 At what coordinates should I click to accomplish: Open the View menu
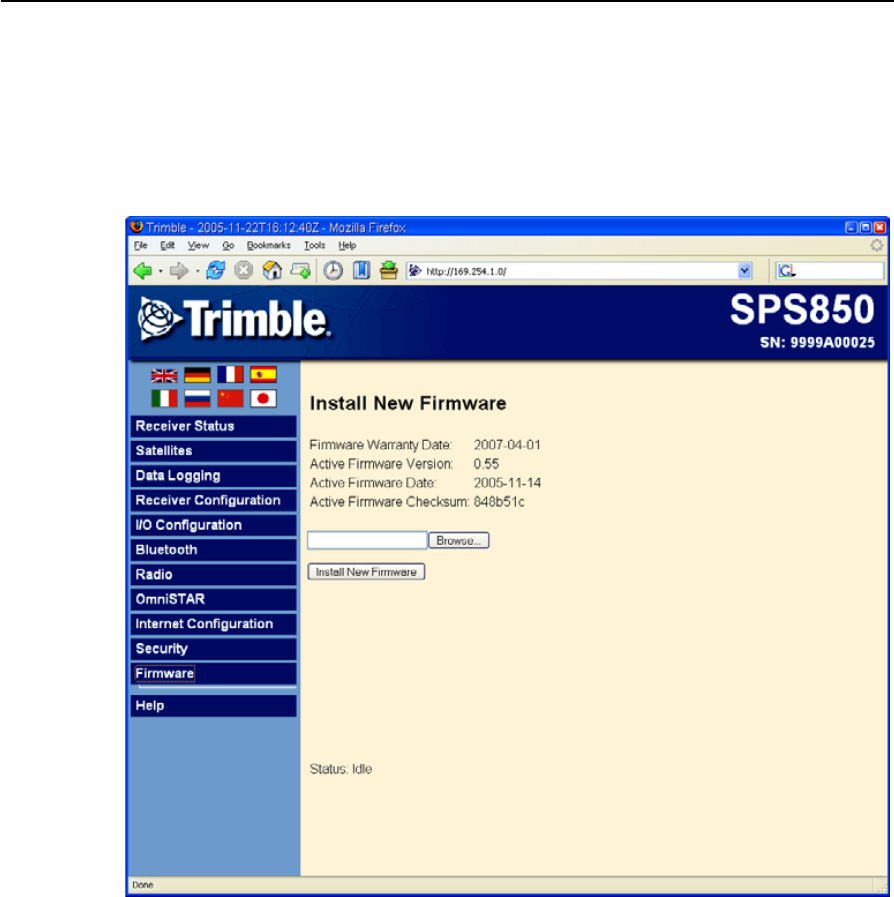198,245
